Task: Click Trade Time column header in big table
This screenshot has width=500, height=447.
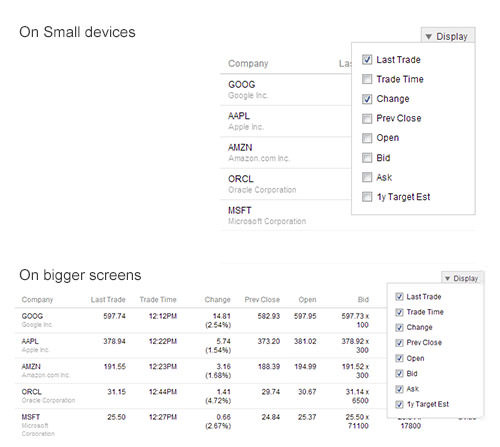Action: click(x=158, y=300)
